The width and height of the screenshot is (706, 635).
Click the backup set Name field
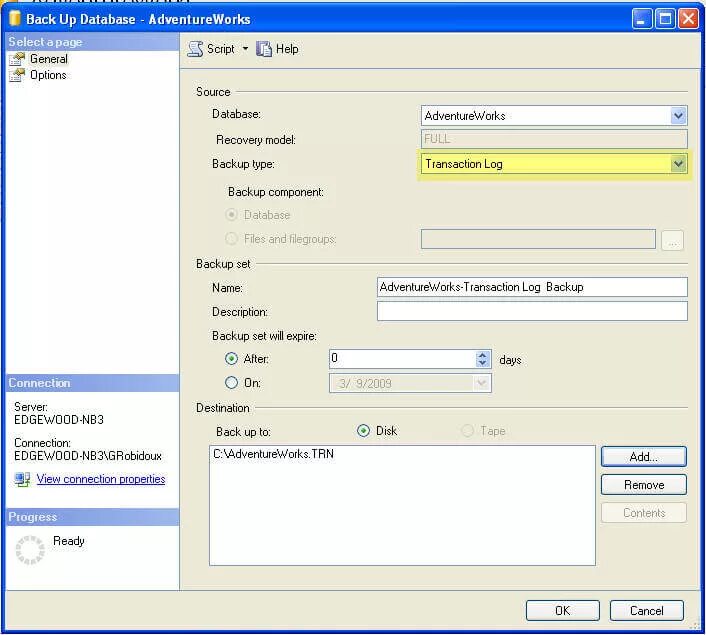[532, 287]
